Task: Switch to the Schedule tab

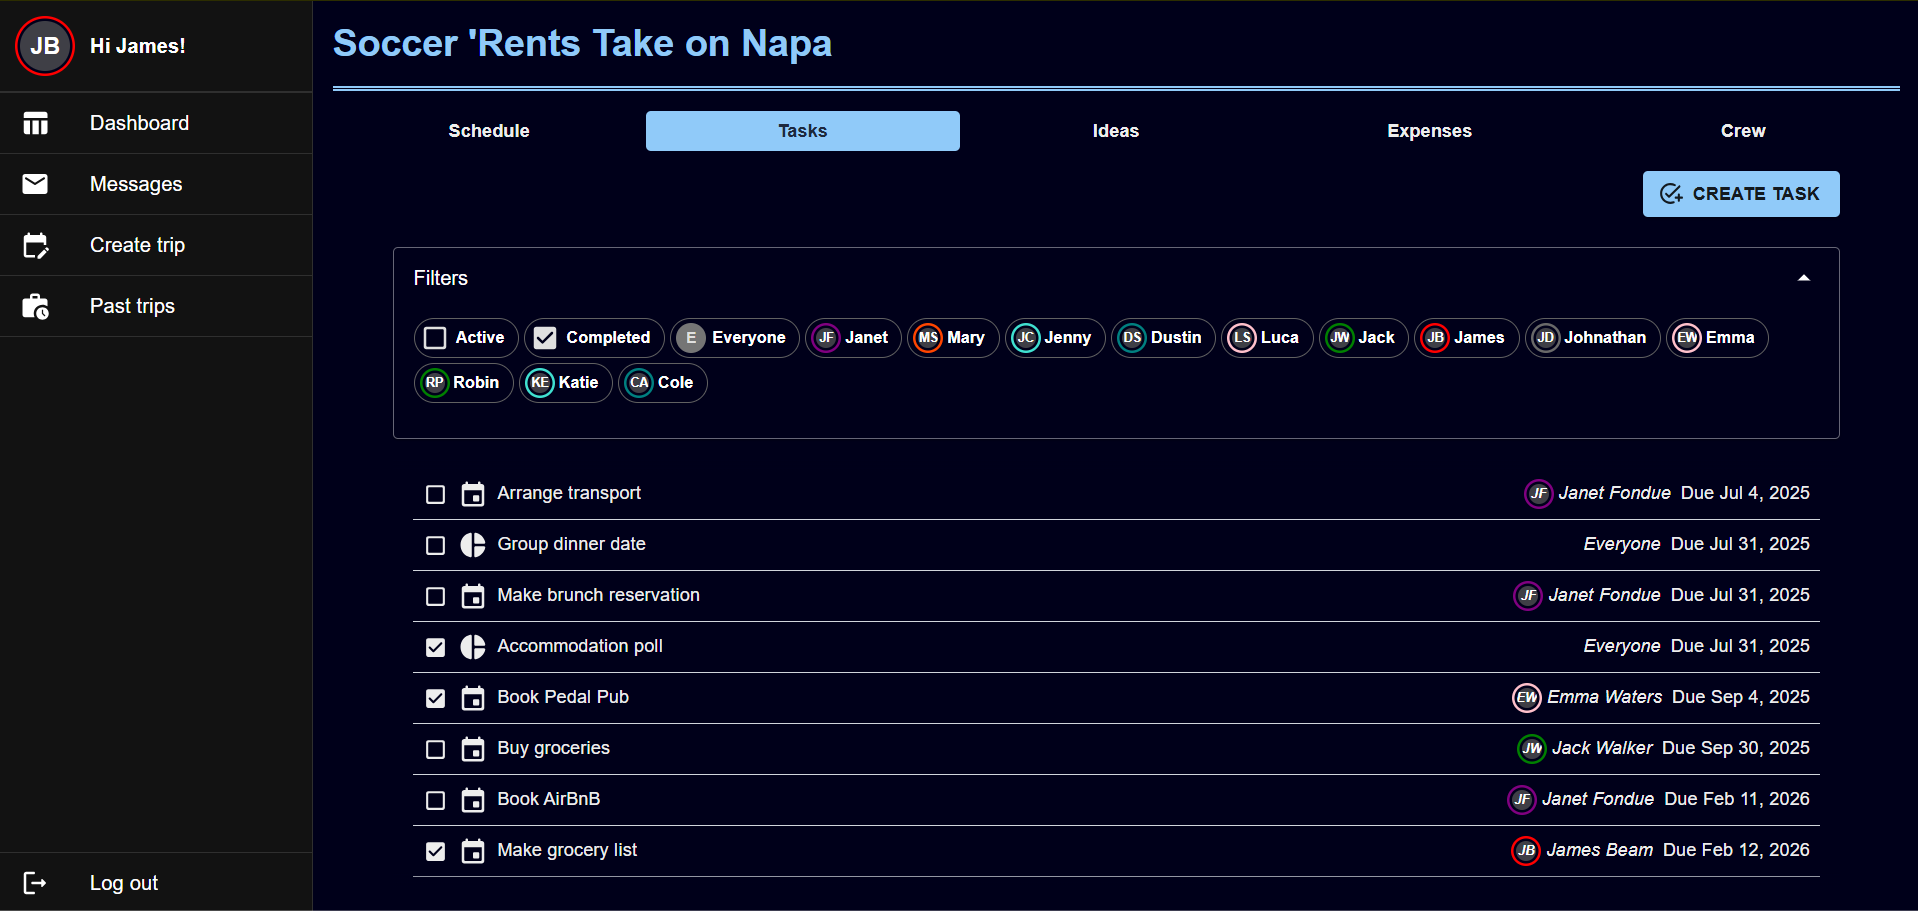Action: tap(489, 131)
